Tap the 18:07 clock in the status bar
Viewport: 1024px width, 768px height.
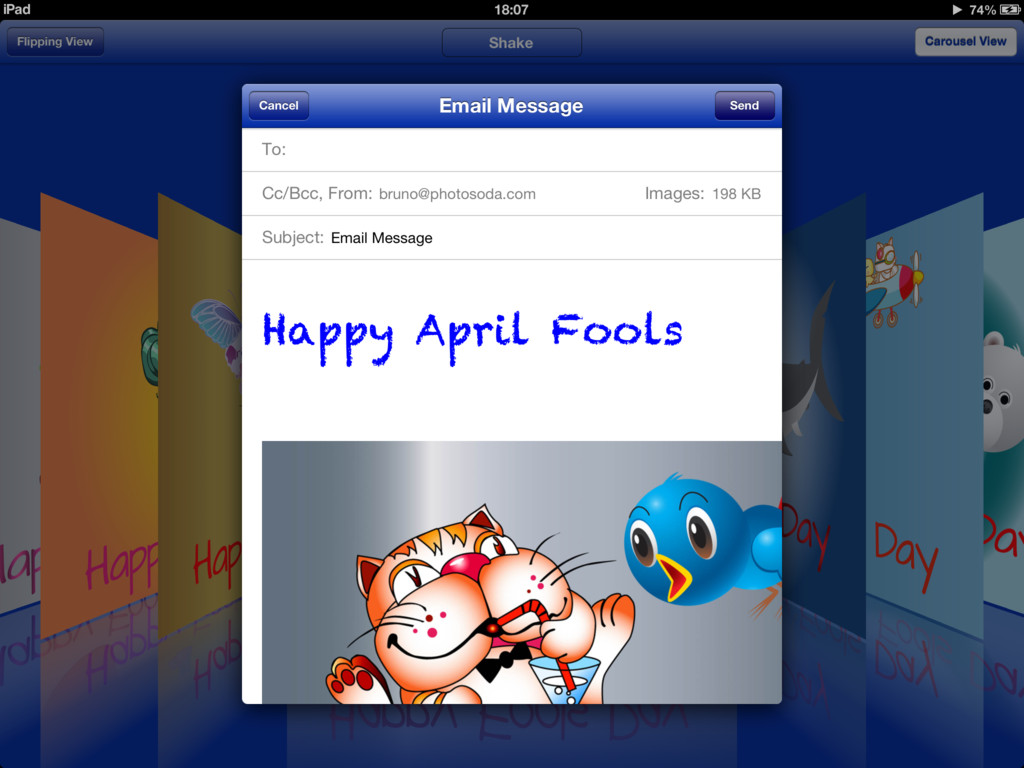coord(511,10)
